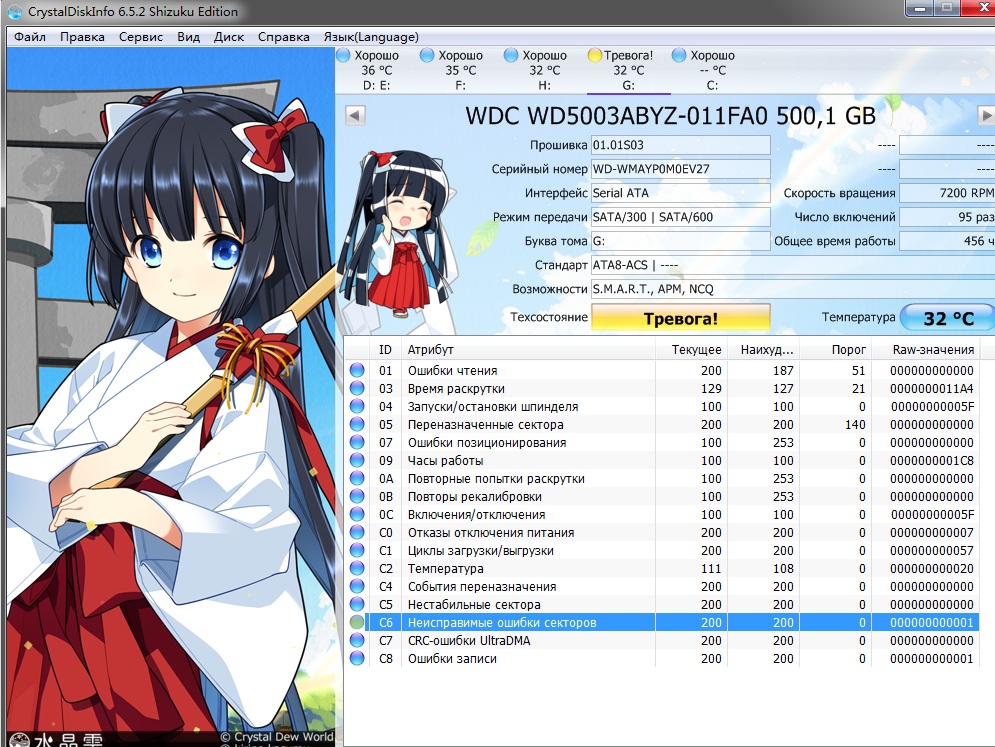Open the Правка menu

click(82, 37)
